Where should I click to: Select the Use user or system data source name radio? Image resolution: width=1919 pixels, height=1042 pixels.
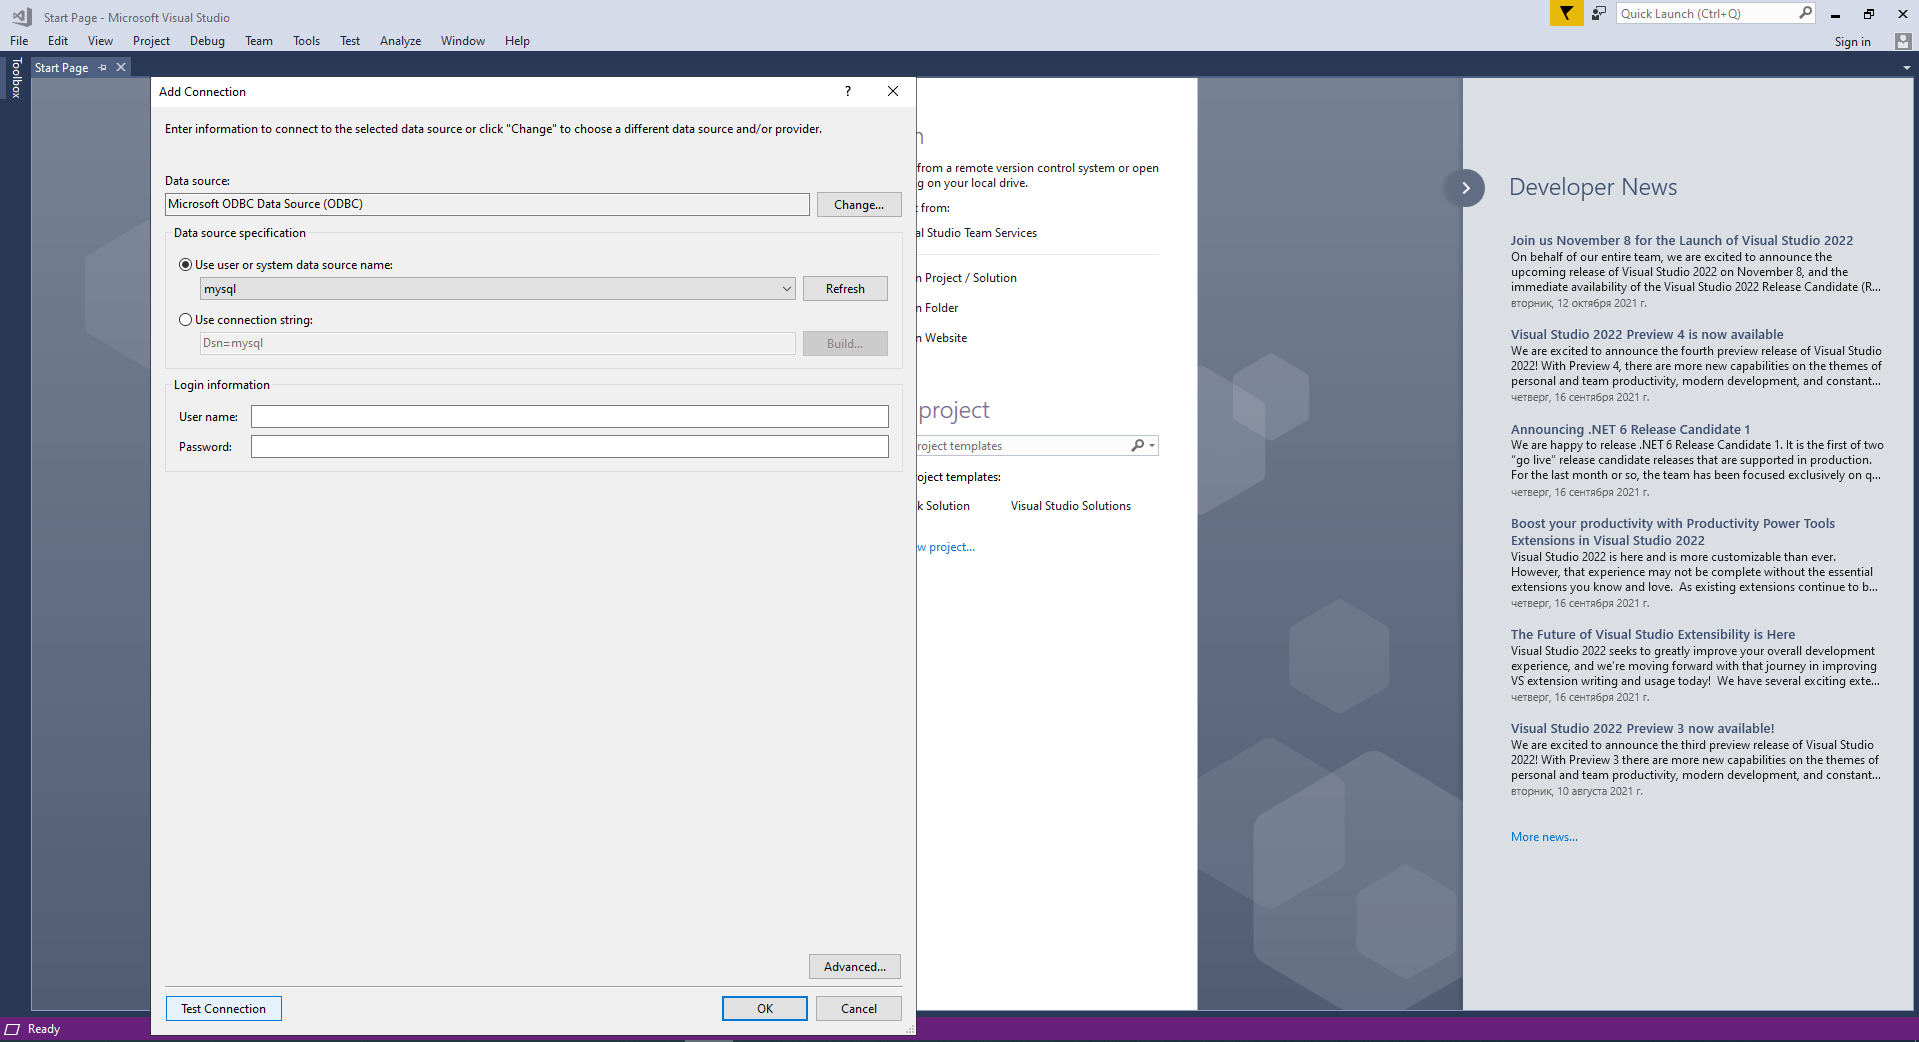point(185,264)
